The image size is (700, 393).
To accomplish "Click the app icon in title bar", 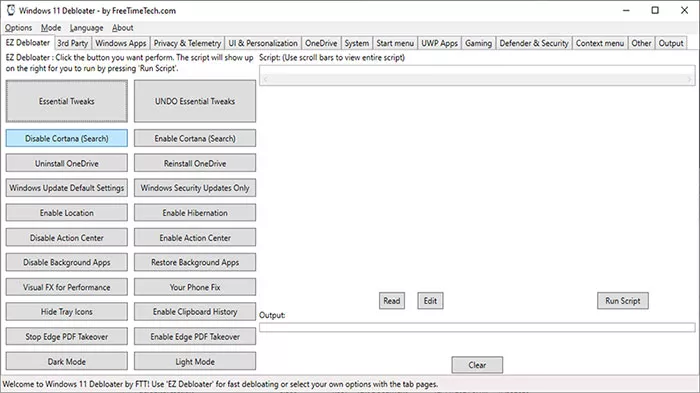I will pyautogui.click(x=11, y=10).
